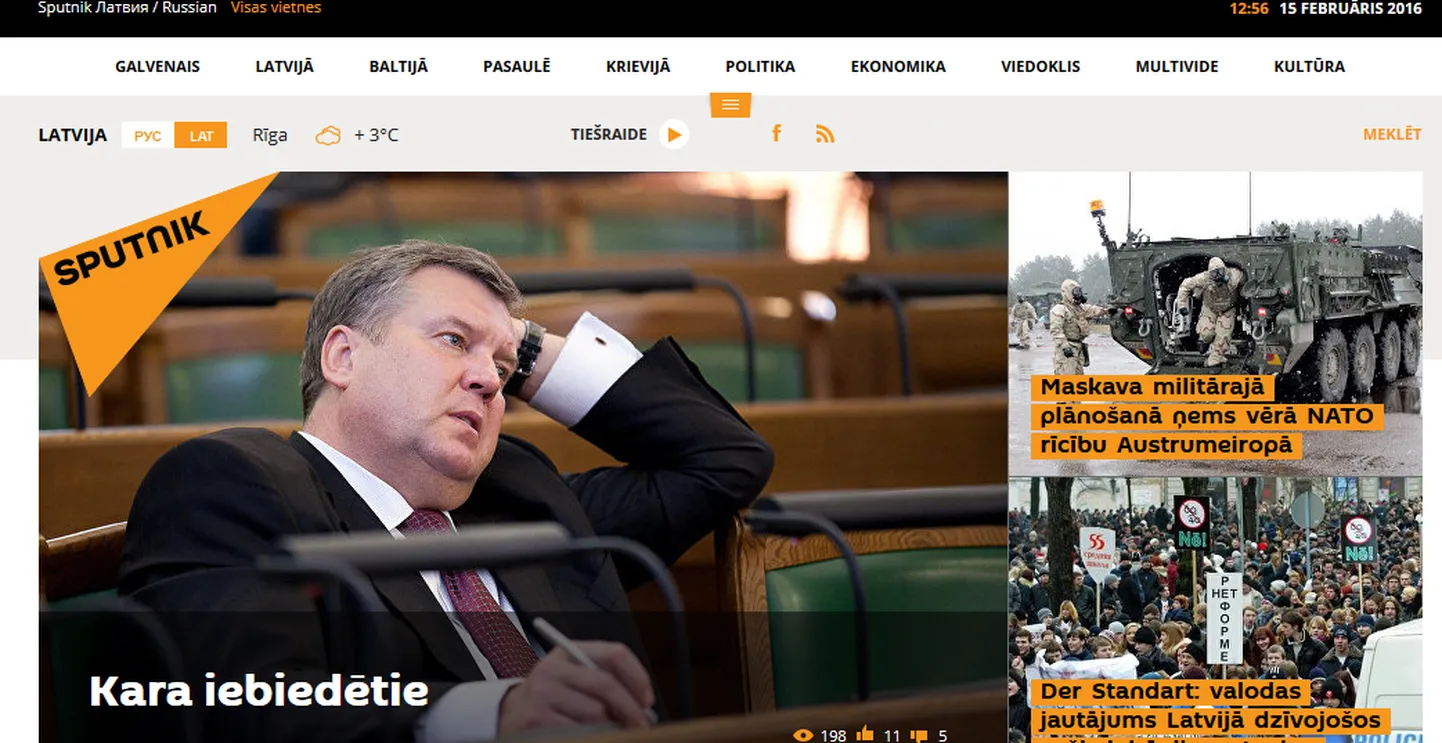Screen dimensions: 1442x743
Task: Open the orange hamburger menu under the navigation
Action: point(730,105)
